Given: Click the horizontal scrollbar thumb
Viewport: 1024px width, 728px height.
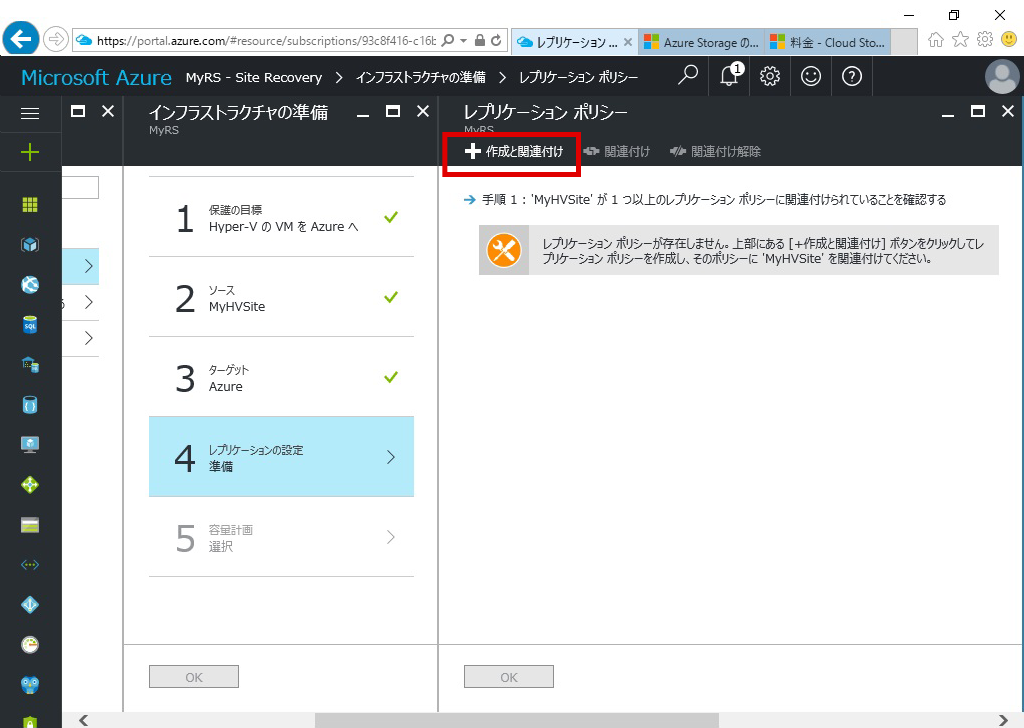Looking at the screenshot, I should click(x=517, y=720).
